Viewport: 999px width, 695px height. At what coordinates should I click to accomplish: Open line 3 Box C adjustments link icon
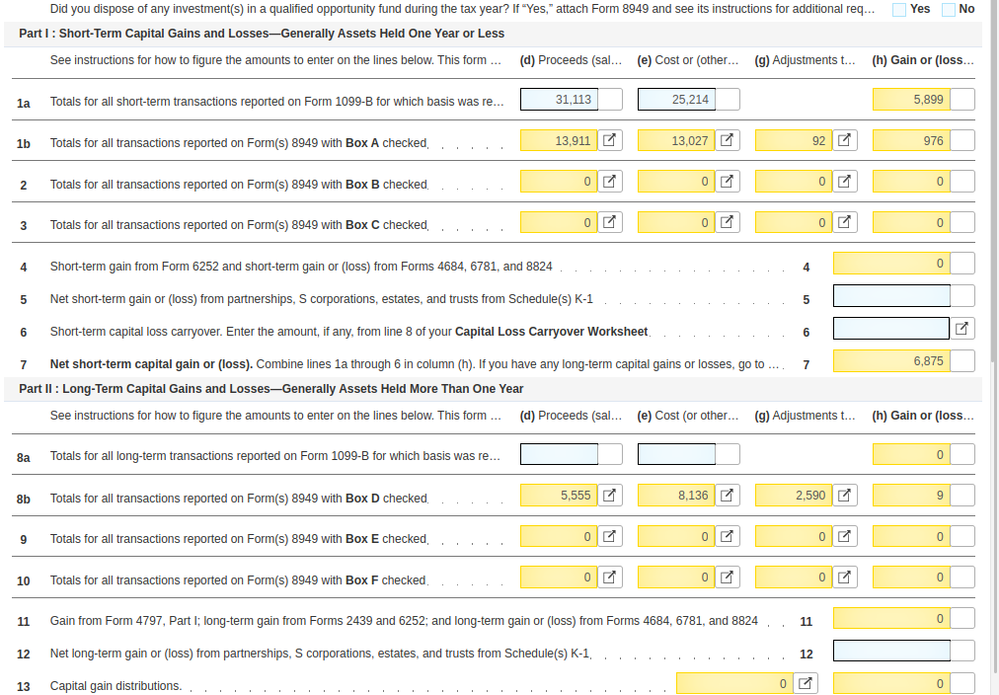click(x=845, y=223)
